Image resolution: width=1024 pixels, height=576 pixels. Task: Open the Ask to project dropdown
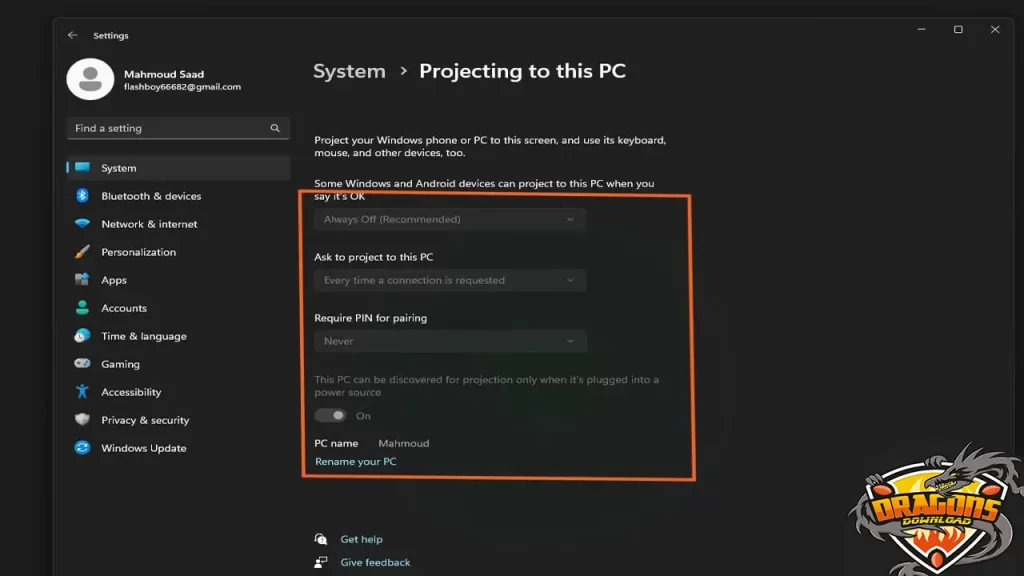point(449,280)
